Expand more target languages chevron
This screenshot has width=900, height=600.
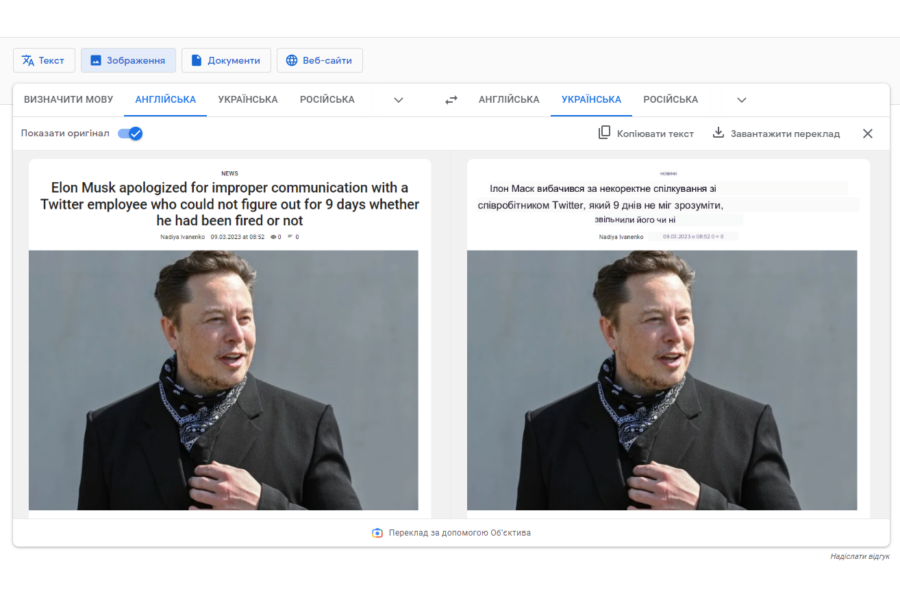742,100
